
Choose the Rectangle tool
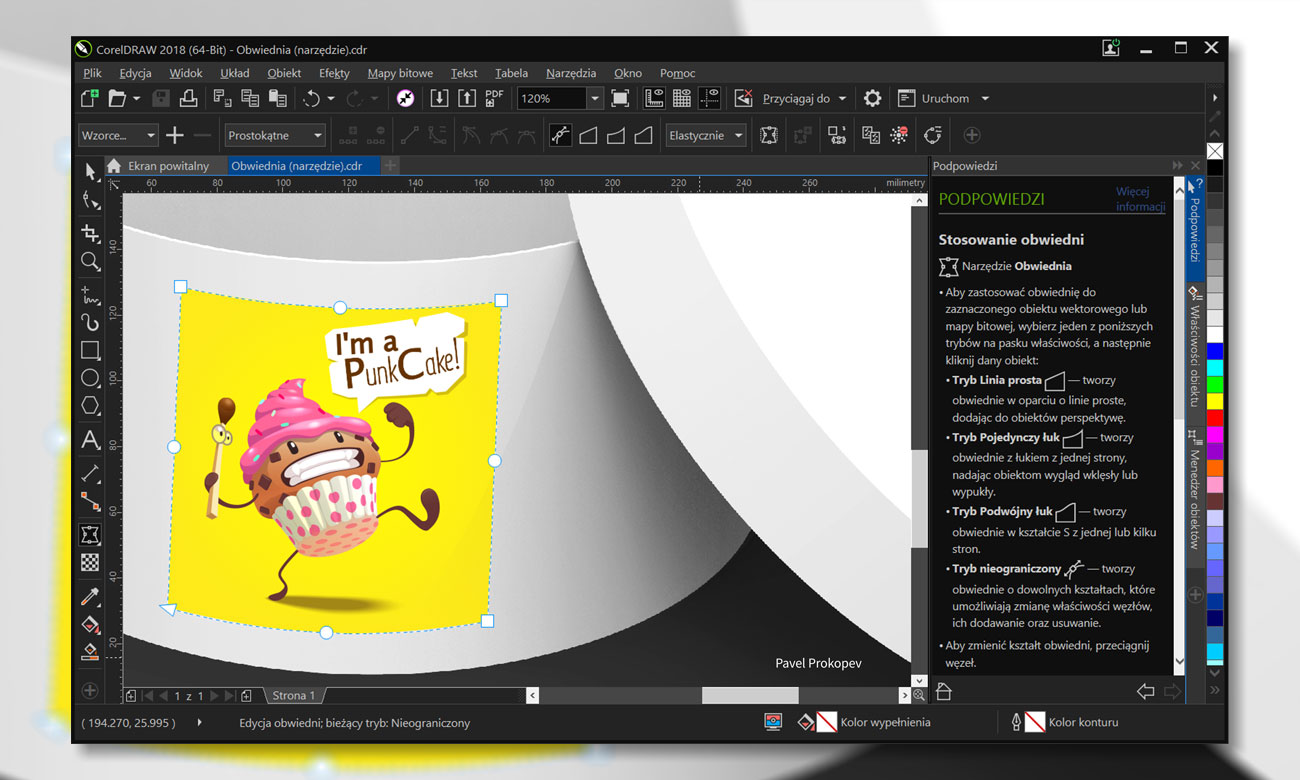(x=91, y=350)
